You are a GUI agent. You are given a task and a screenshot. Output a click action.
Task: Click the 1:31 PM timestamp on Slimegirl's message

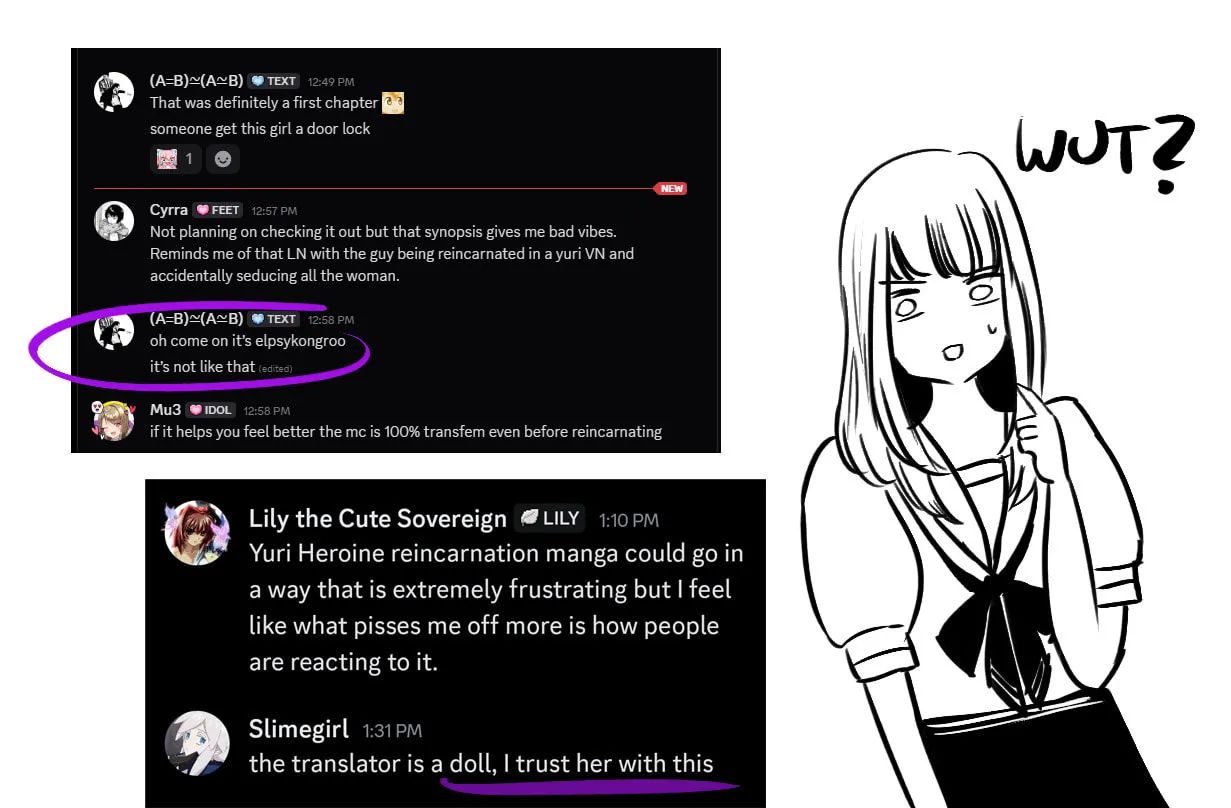[x=392, y=732]
